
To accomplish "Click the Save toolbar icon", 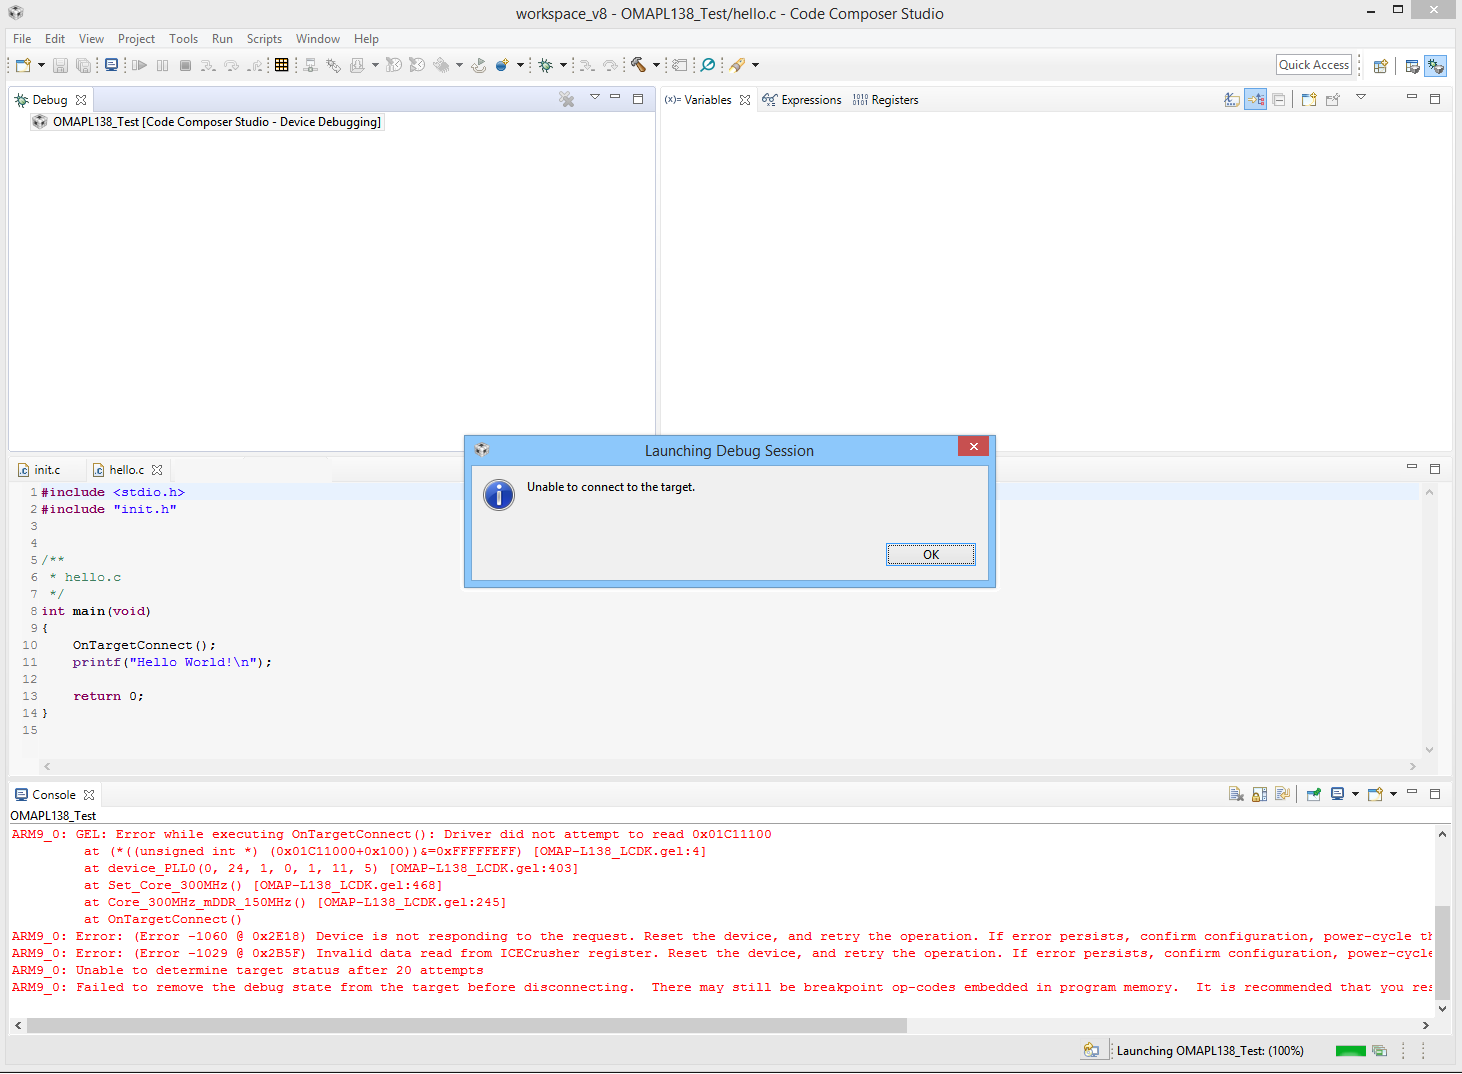I will pyautogui.click(x=60, y=65).
